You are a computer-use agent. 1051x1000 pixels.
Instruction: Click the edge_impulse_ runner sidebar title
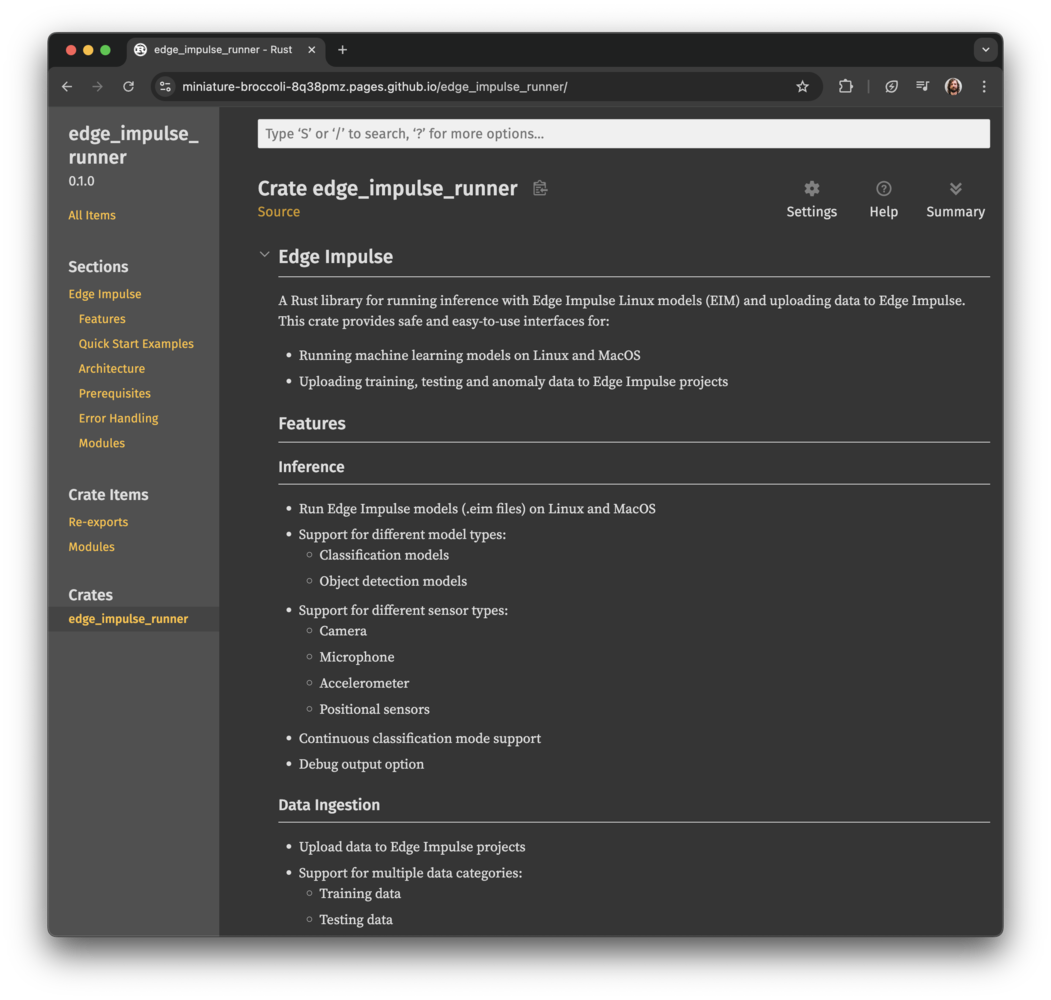133,145
